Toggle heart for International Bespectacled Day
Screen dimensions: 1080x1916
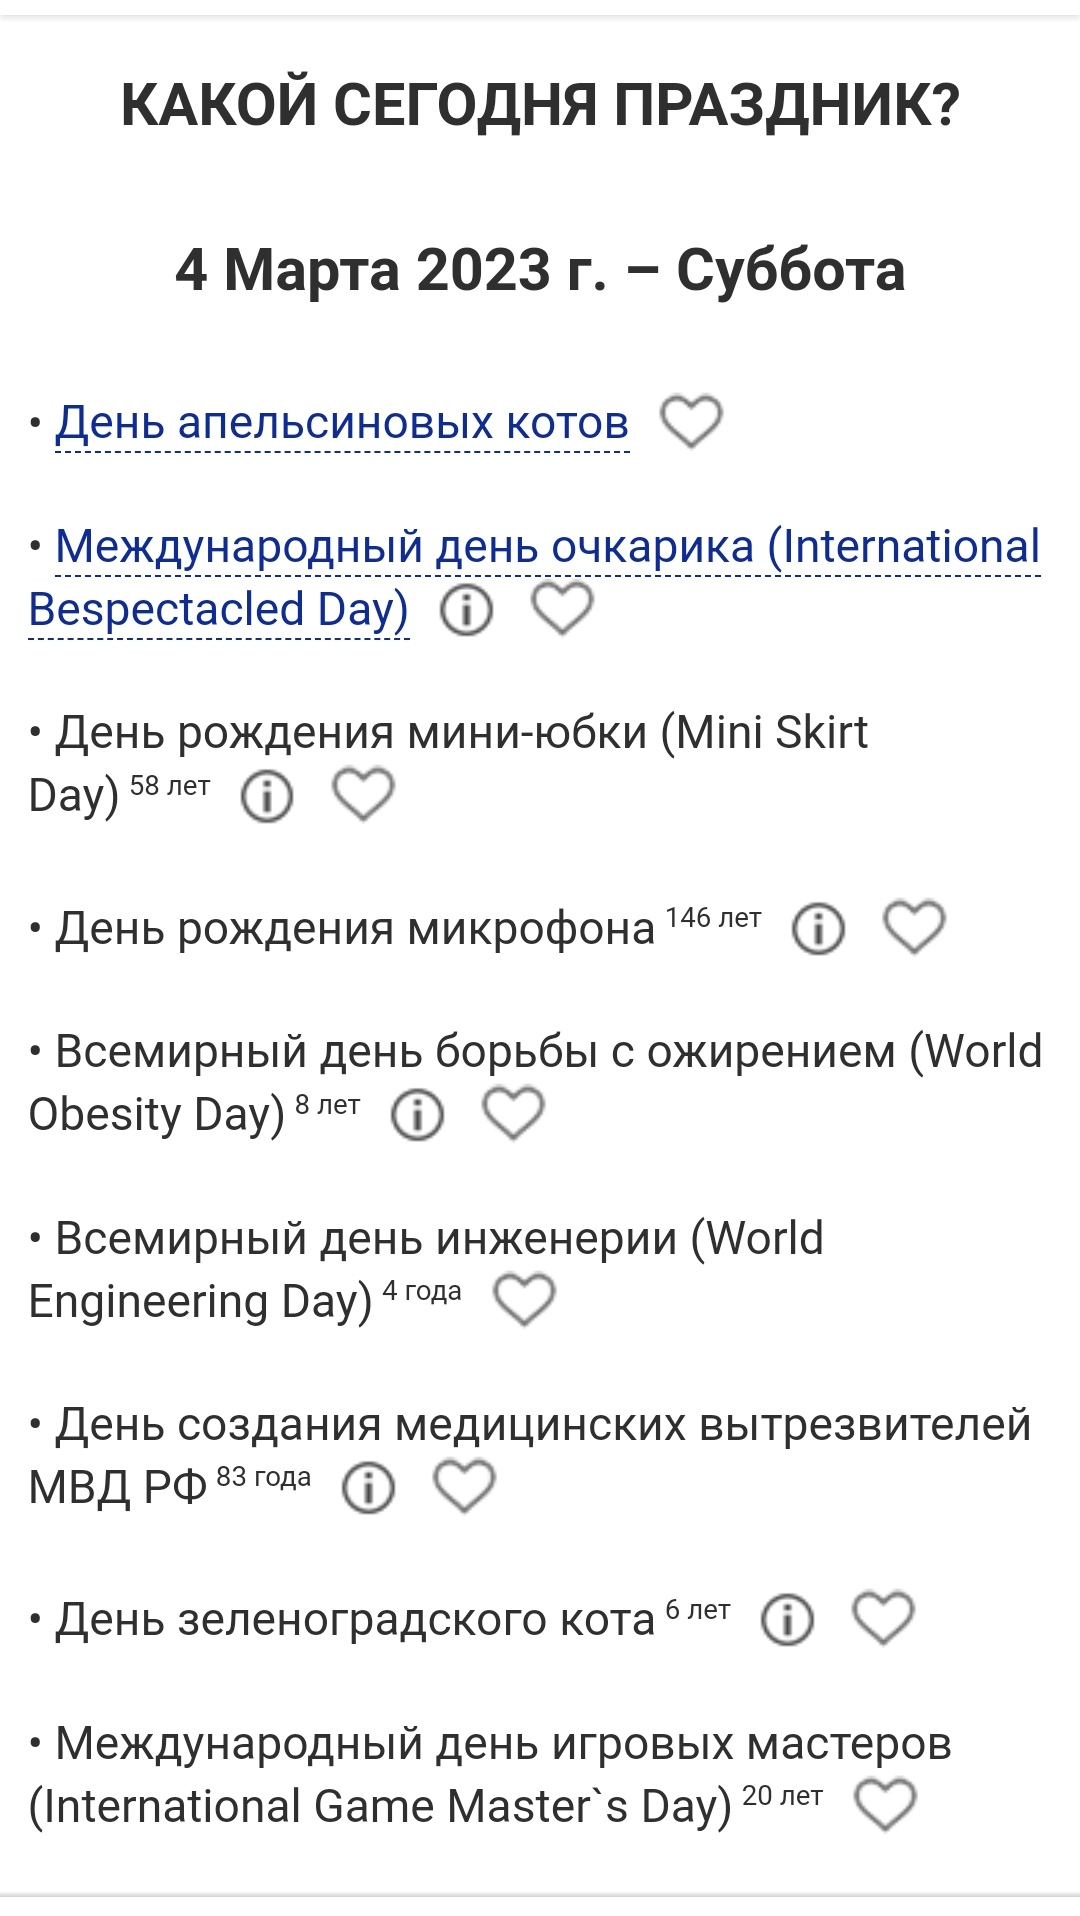562,608
